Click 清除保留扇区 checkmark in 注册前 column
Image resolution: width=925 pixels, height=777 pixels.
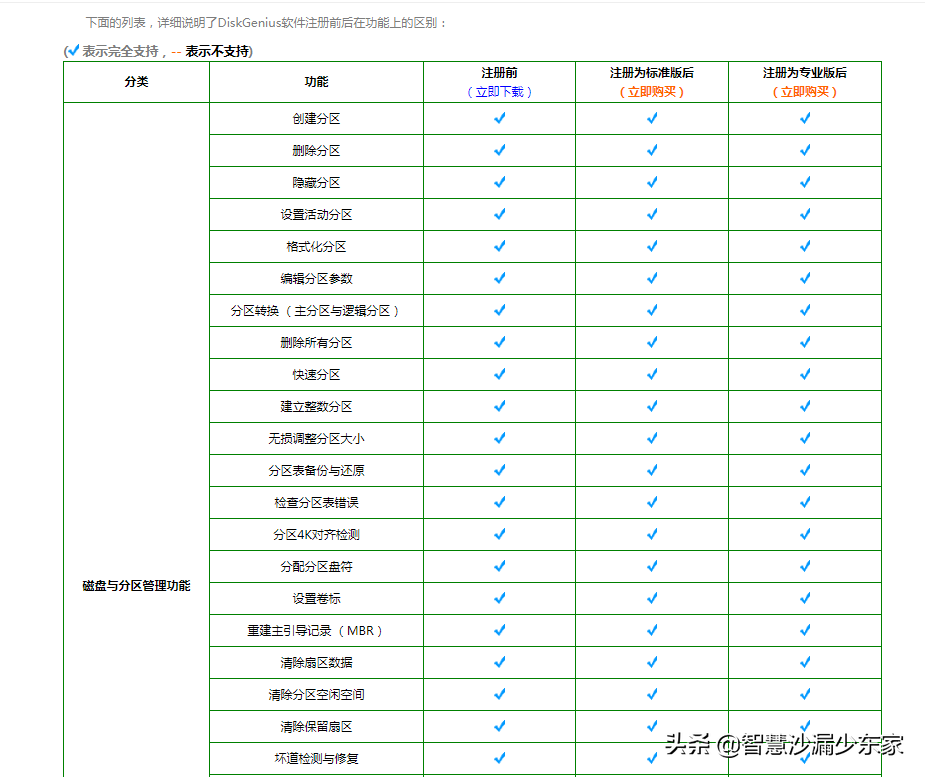tap(499, 726)
